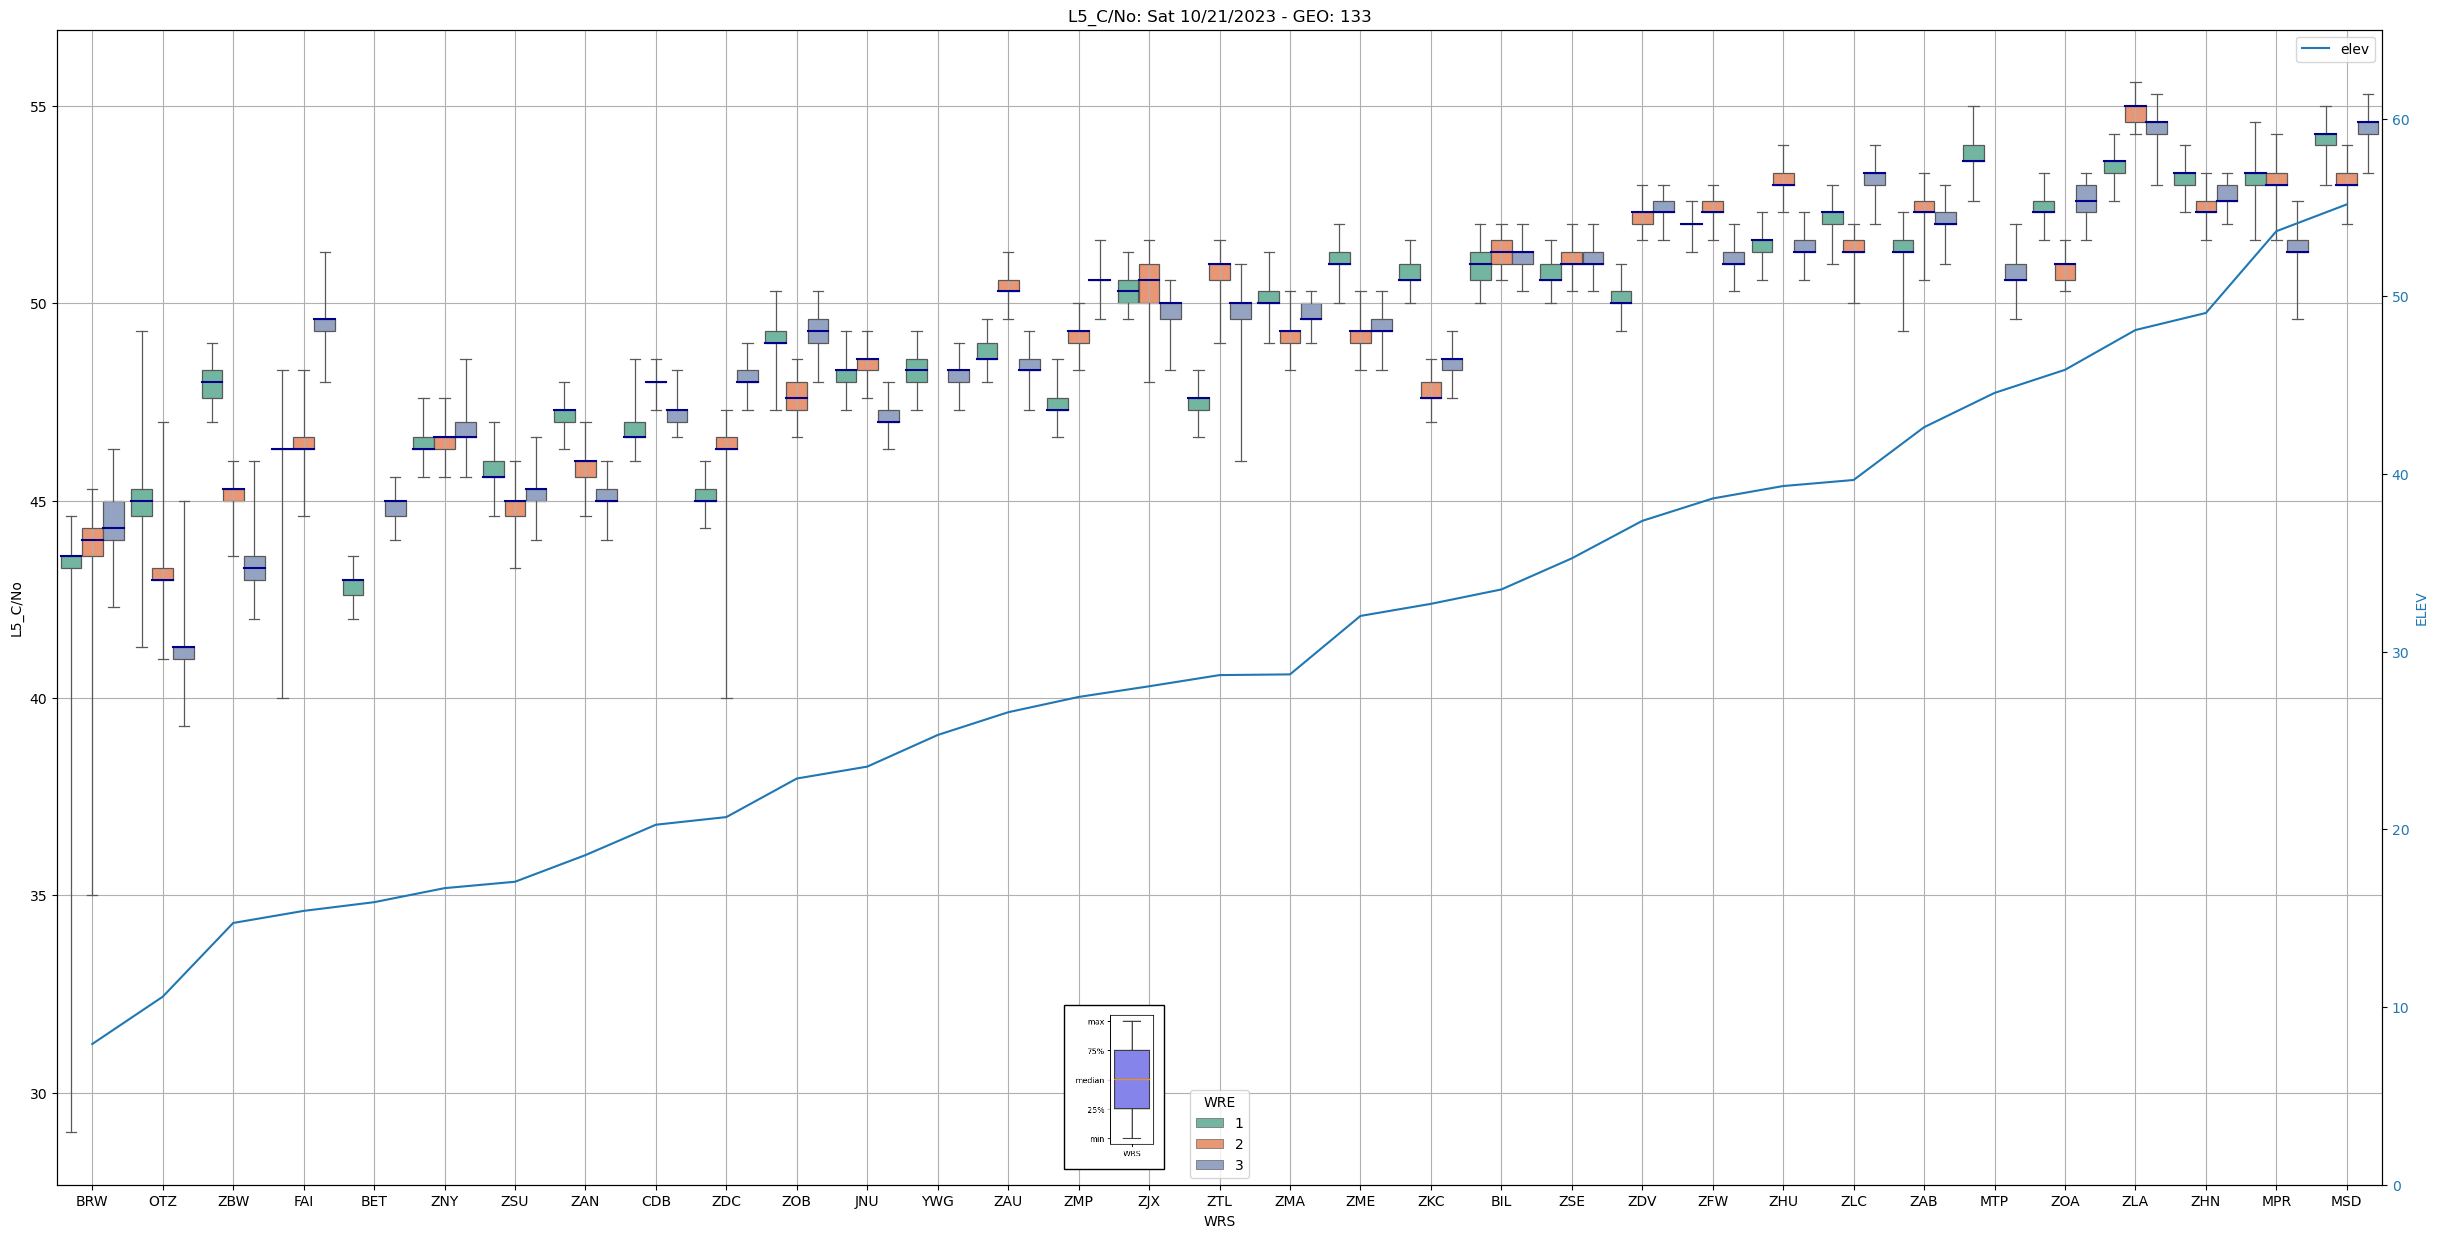Click the ZTL x-axis label
This screenshot has height=1238, width=2439.
click(x=1219, y=1201)
